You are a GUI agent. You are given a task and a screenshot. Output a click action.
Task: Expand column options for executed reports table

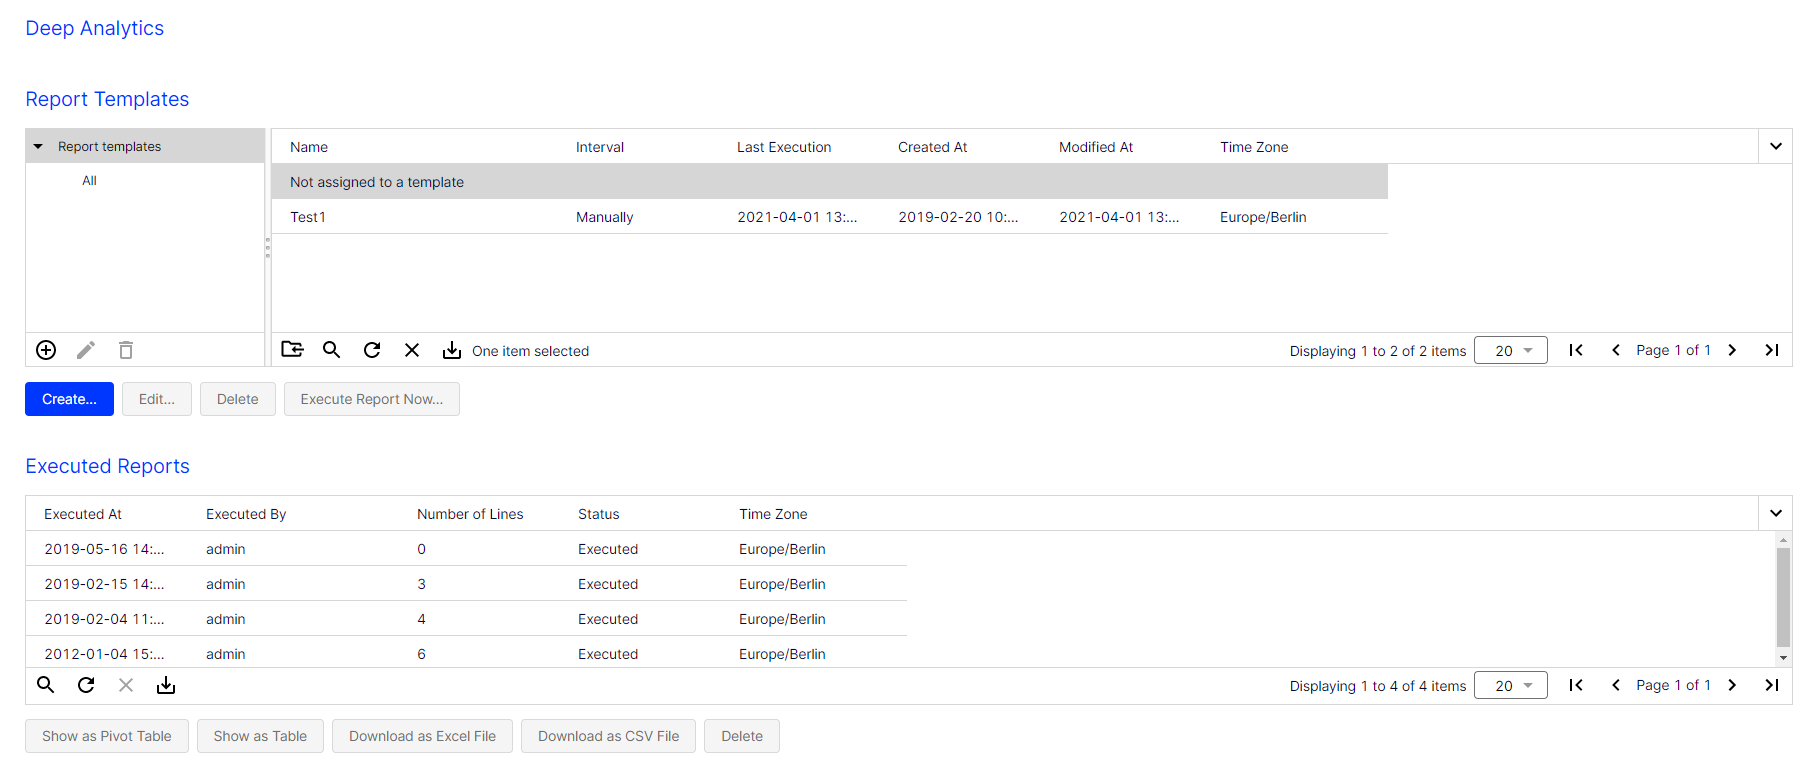coord(1775,514)
